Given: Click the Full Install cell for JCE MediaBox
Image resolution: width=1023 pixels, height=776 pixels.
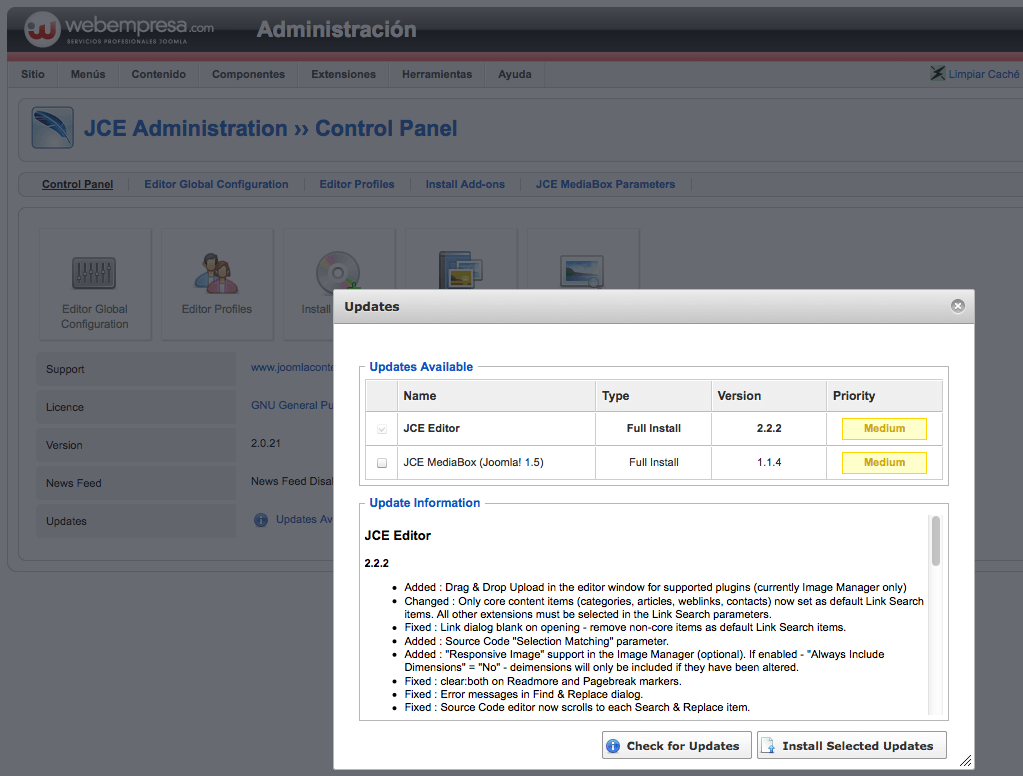Looking at the screenshot, I should (x=654, y=462).
